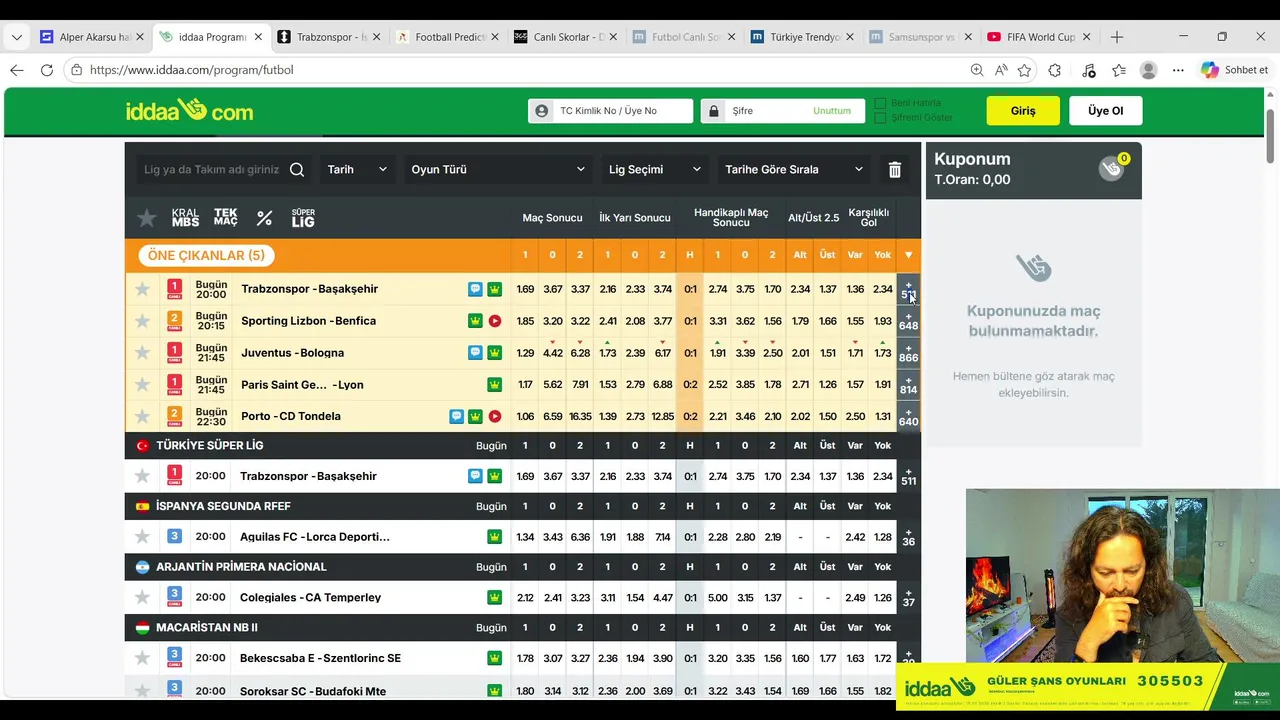Expand more bets +640 for Porto - CD Tondela

pyautogui.click(x=908, y=416)
